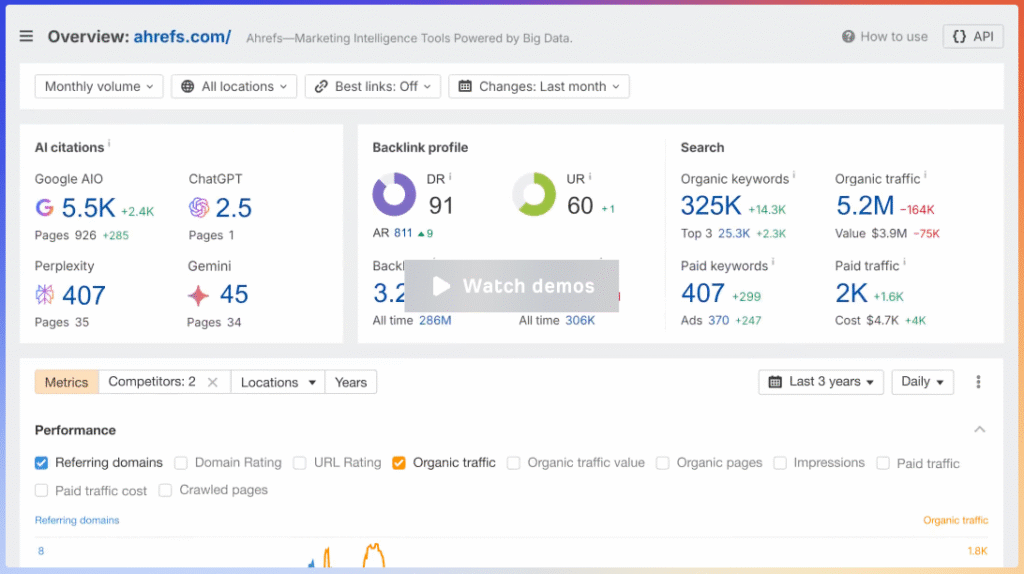
Task: Click the Perplexity logo icon
Action: coord(45,295)
